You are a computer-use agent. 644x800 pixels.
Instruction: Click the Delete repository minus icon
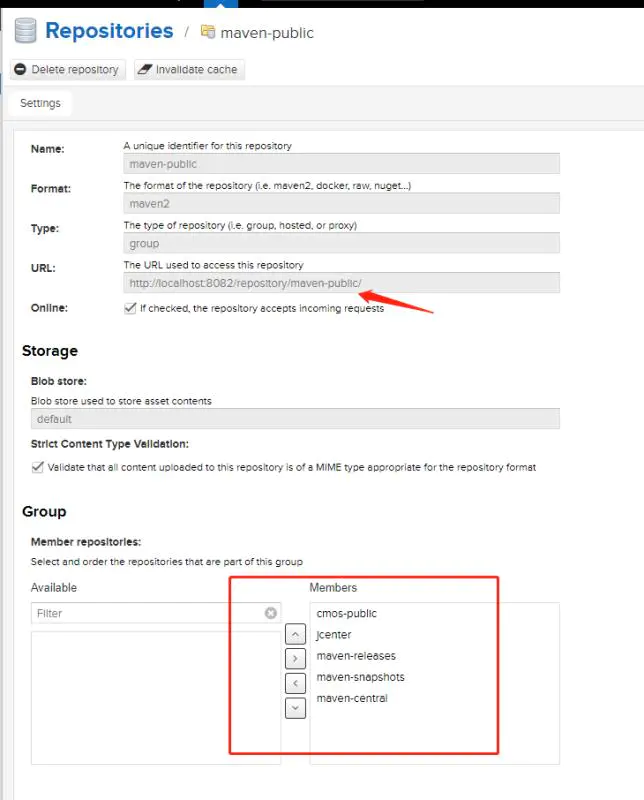pos(20,69)
